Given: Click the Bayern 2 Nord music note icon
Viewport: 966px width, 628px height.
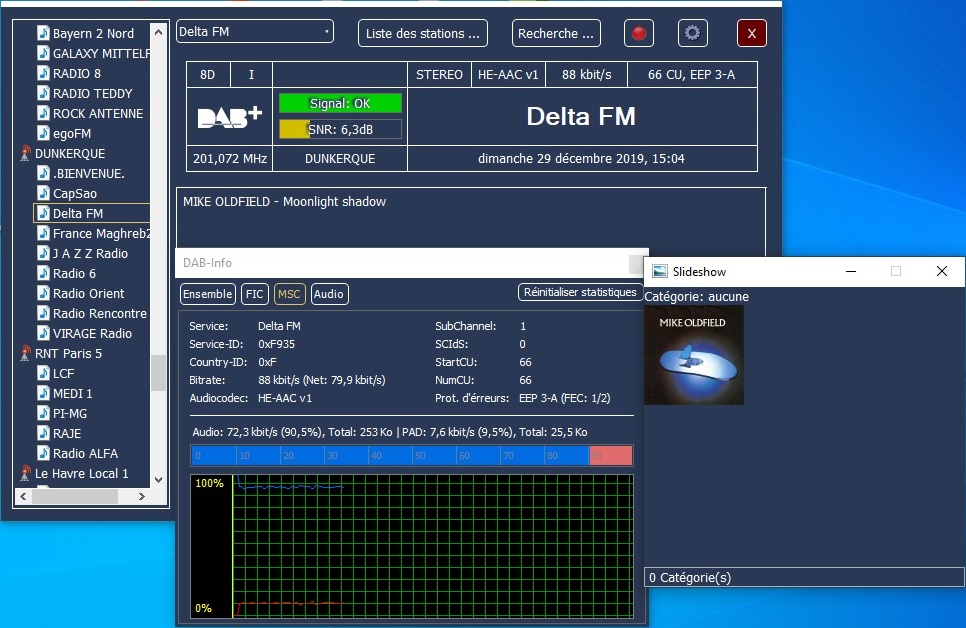Looking at the screenshot, I should click(x=43, y=33).
